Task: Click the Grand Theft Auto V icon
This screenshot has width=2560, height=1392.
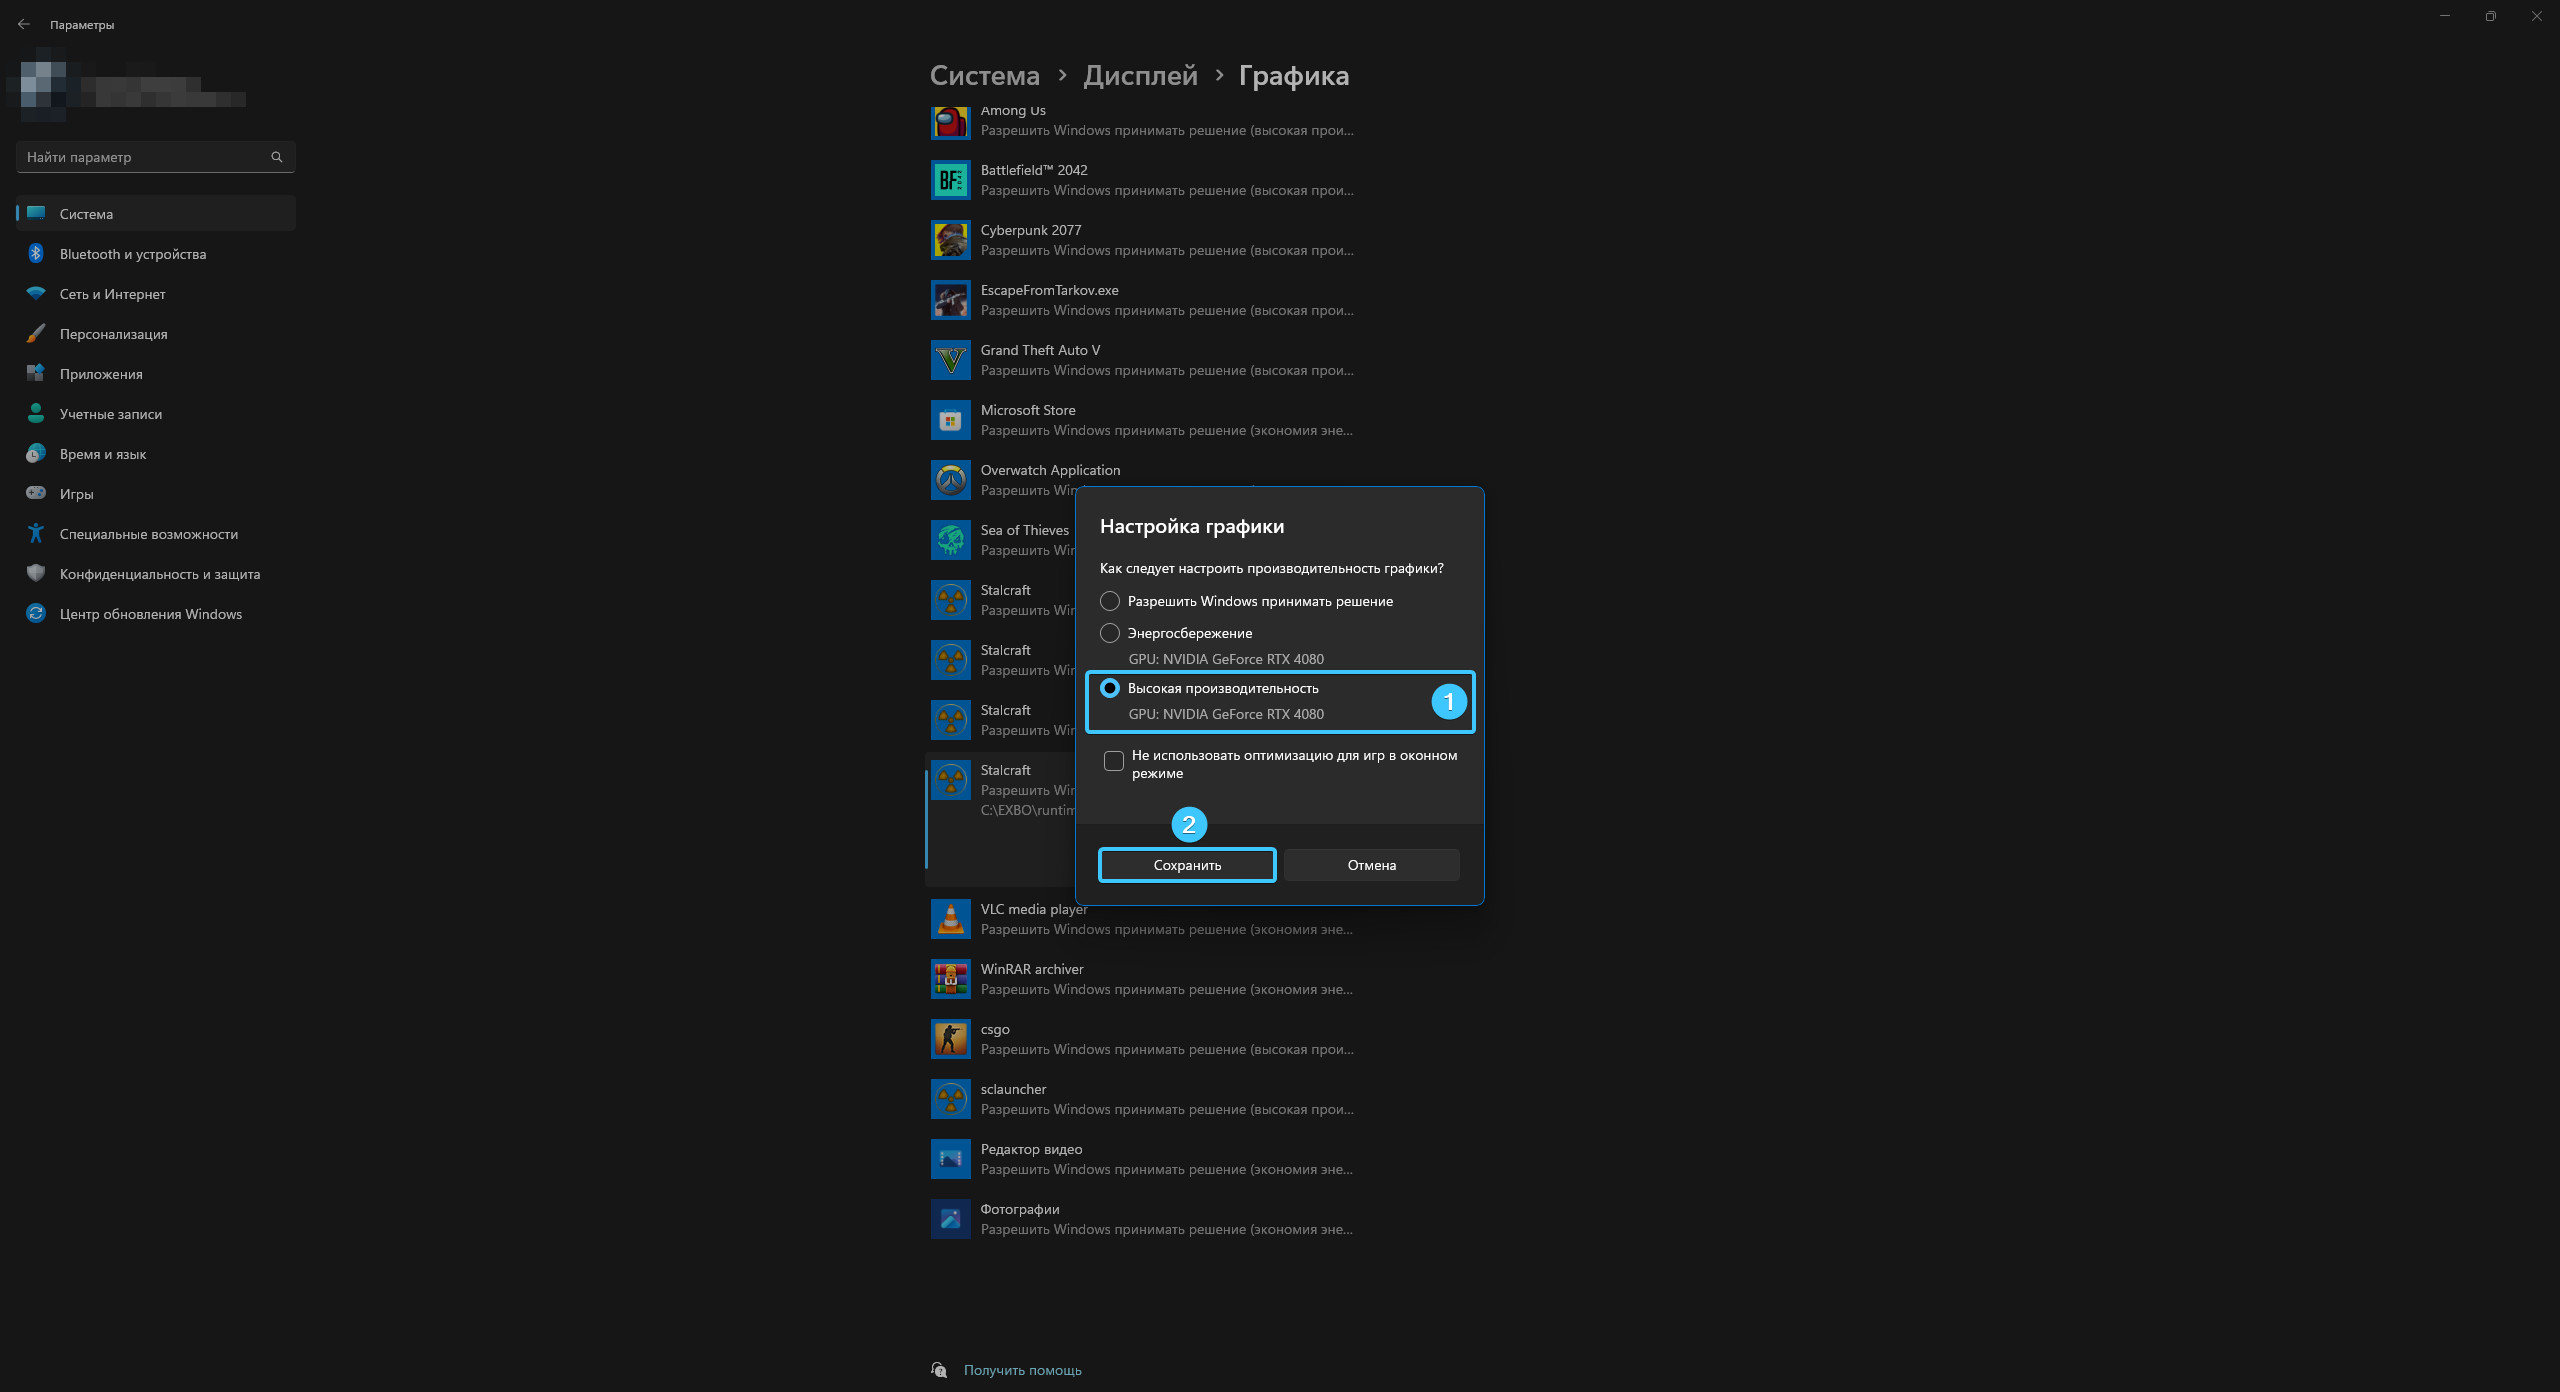Action: [x=950, y=361]
